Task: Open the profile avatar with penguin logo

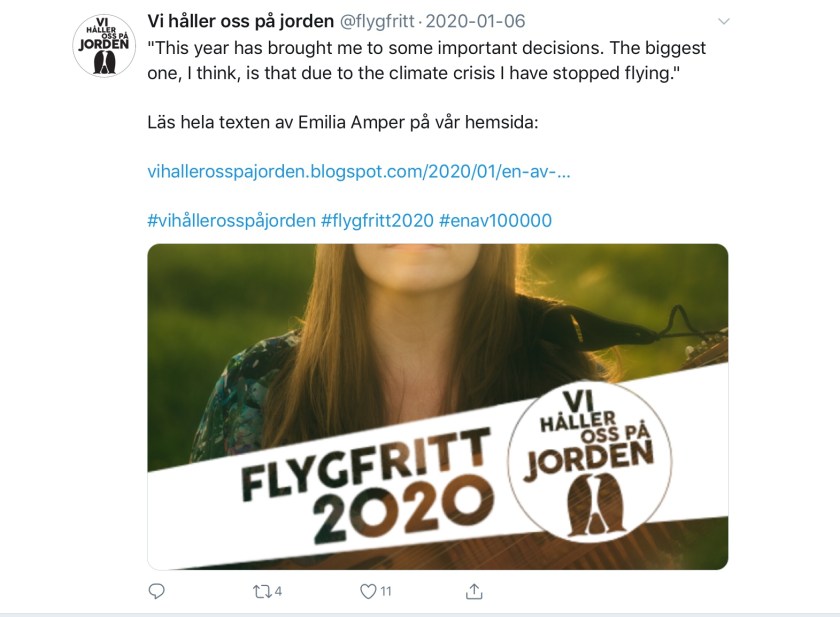Action: point(103,46)
